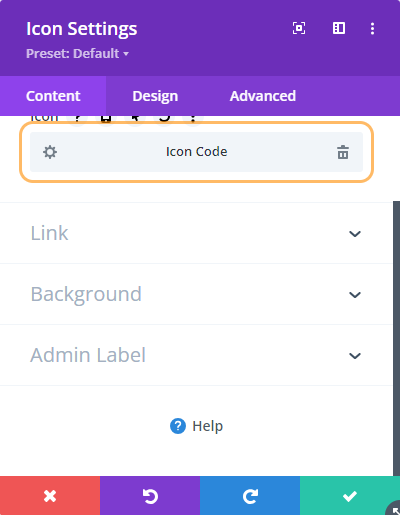The height and width of the screenshot is (515, 400).
Task: Open the three-dot more options menu
Action: (x=372, y=28)
